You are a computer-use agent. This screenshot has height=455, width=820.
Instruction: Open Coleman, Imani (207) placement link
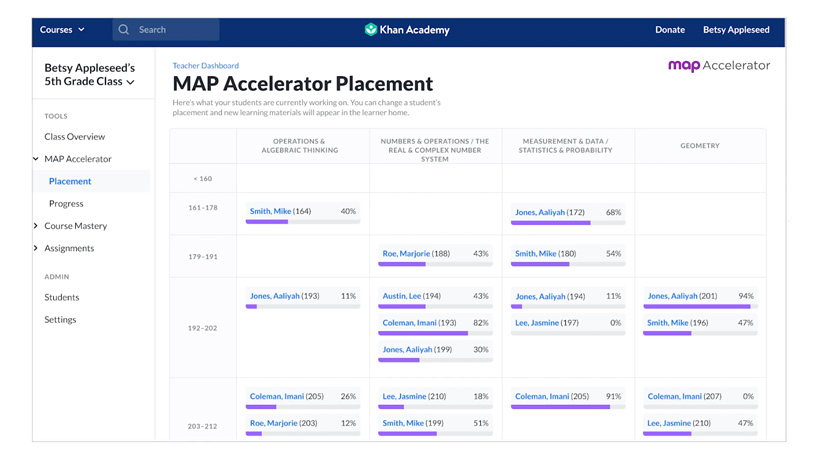pos(675,396)
